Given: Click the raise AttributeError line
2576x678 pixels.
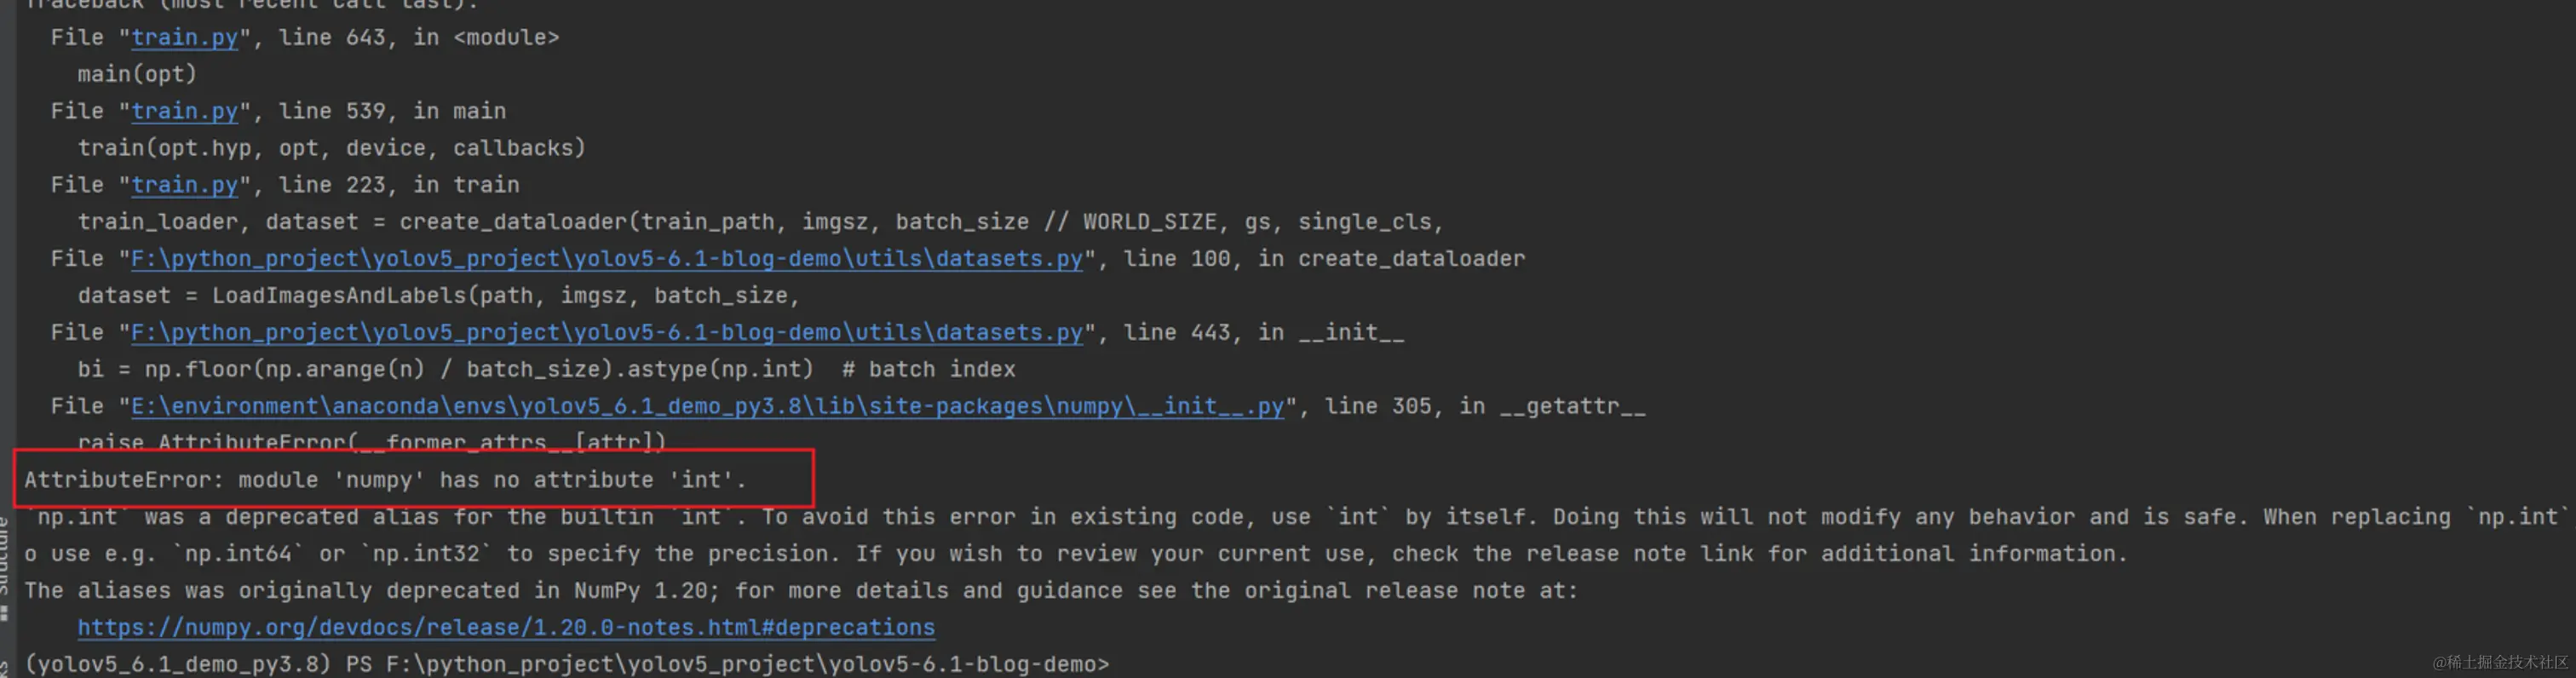Looking at the screenshot, I should [371, 442].
